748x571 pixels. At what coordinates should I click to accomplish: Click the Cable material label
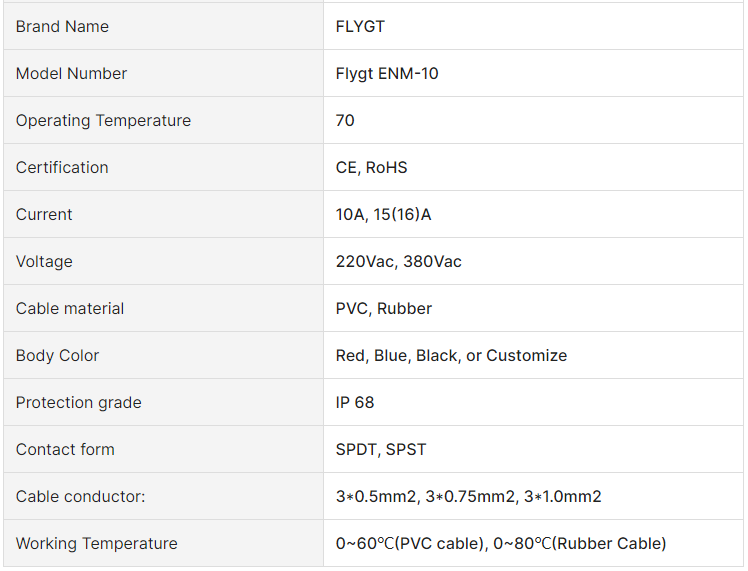[70, 309]
